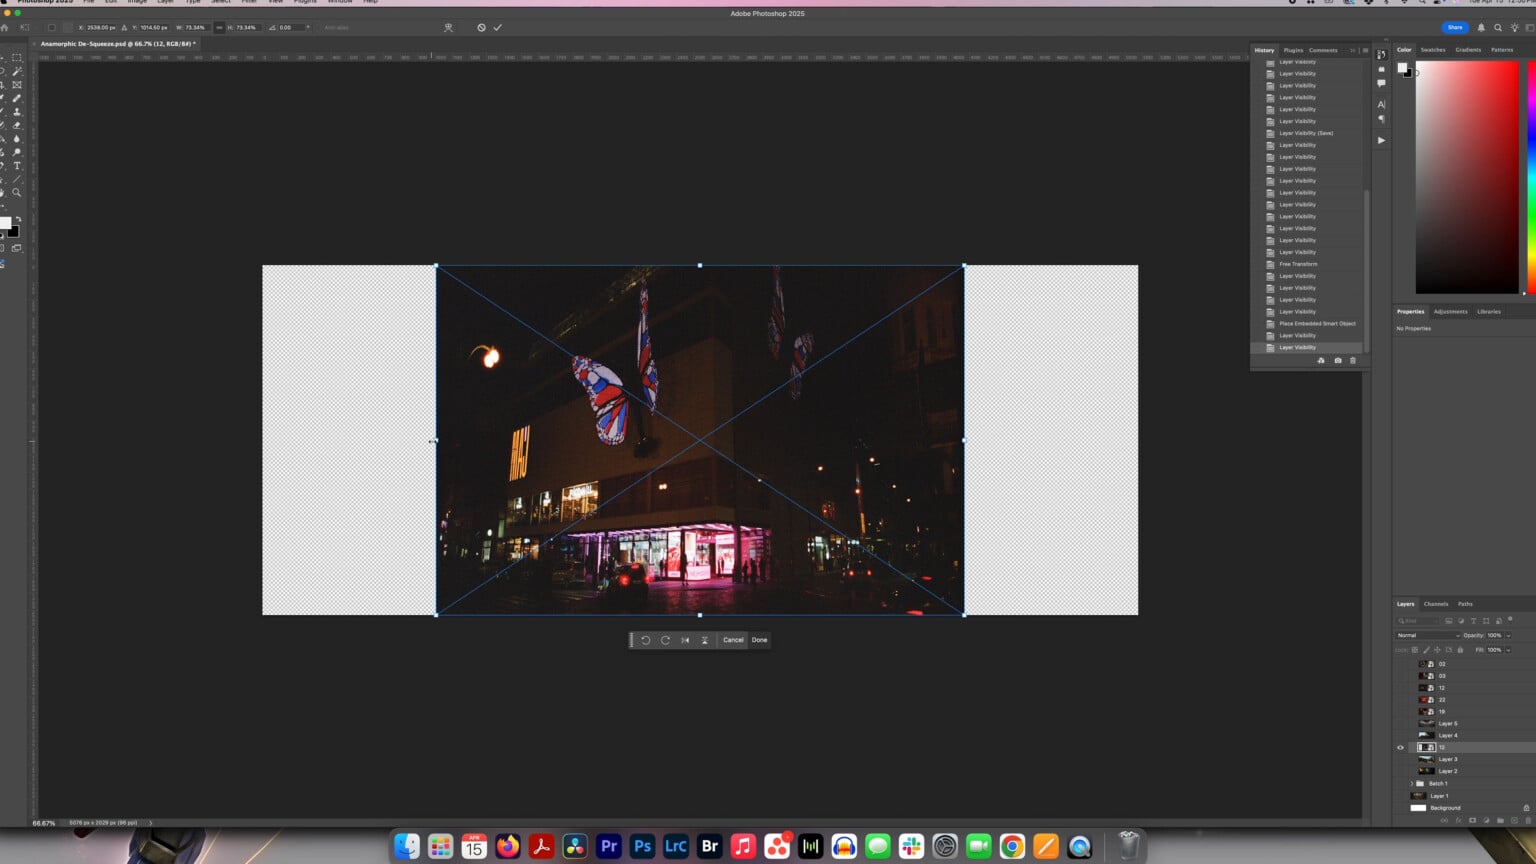Select the rectangular Marquee tool
The height and width of the screenshot is (864, 1536).
(x=16, y=59)
